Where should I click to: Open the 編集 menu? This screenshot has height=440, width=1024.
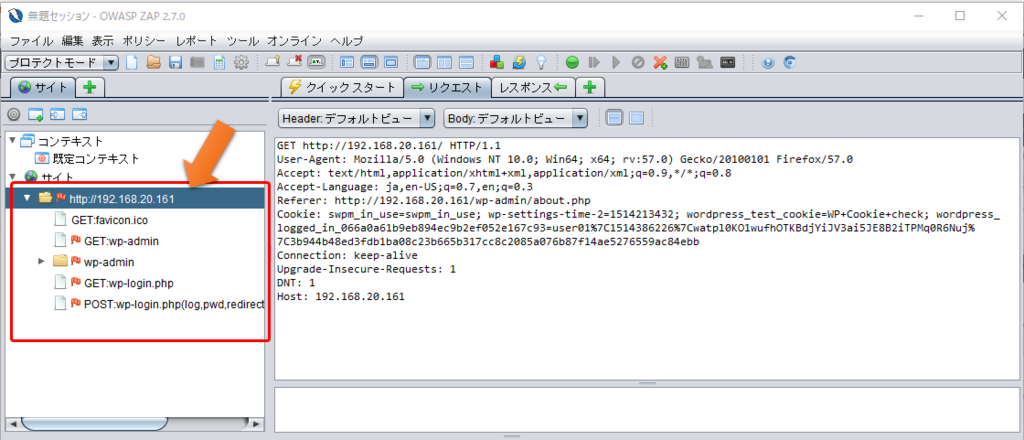click(x=72, y=40)
